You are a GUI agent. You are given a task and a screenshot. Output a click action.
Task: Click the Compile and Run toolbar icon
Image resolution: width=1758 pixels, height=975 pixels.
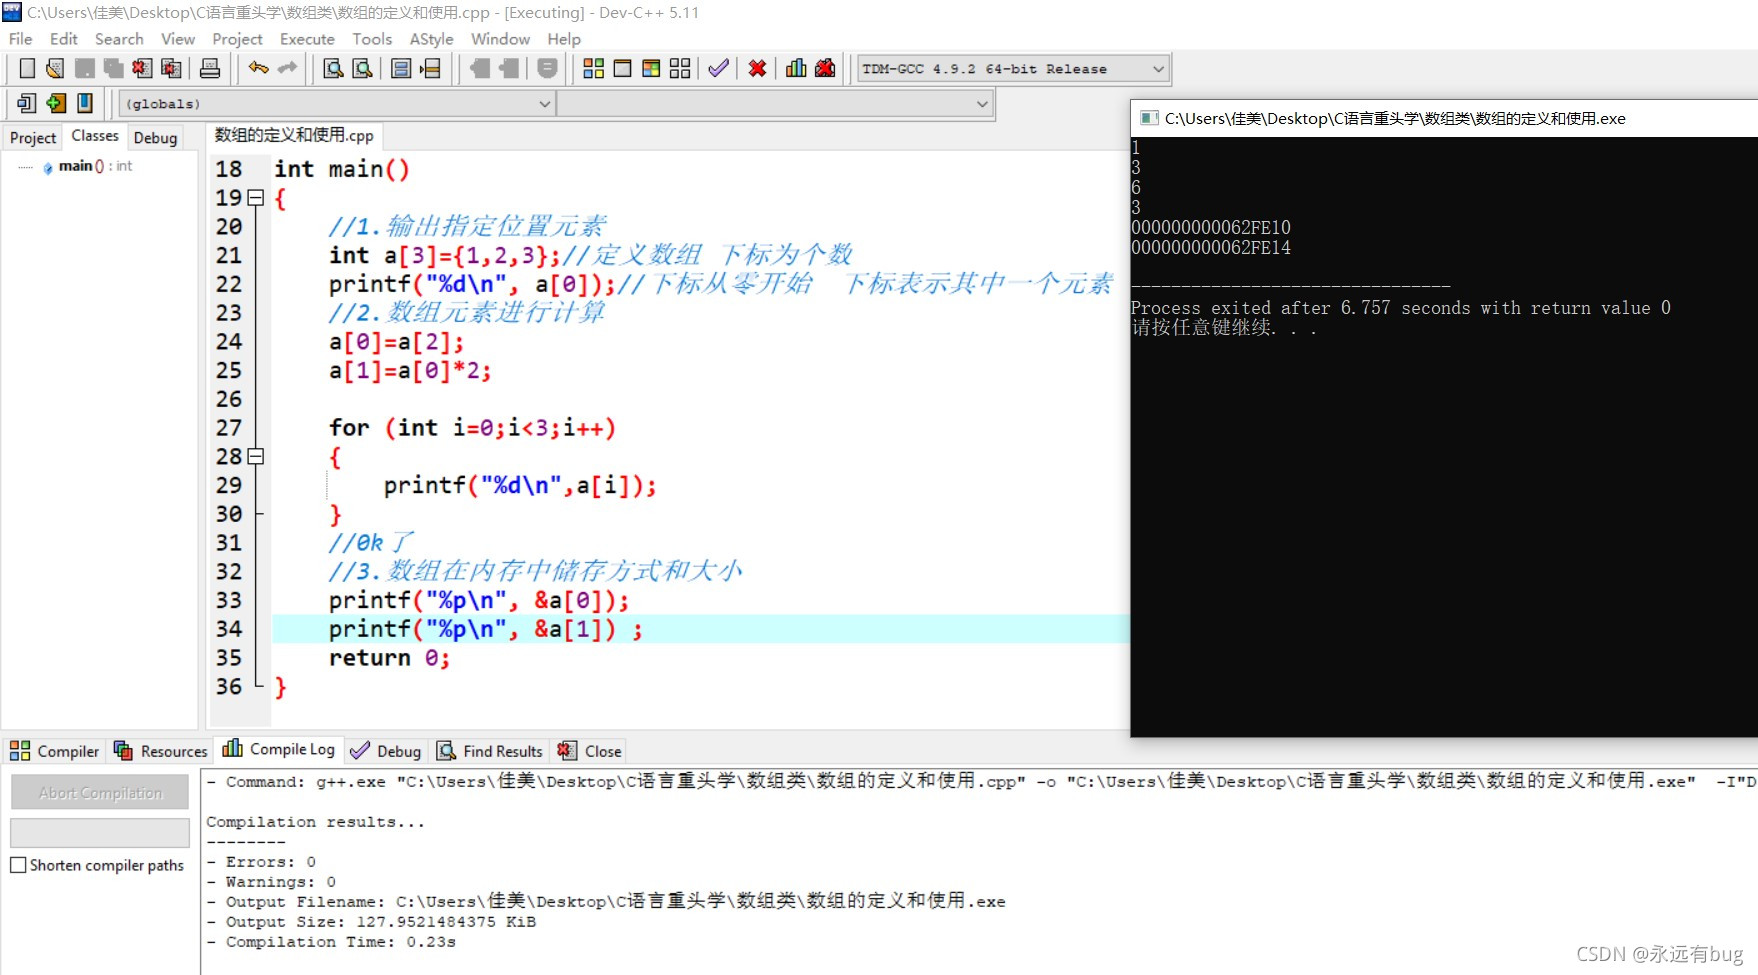click(651, 68)
